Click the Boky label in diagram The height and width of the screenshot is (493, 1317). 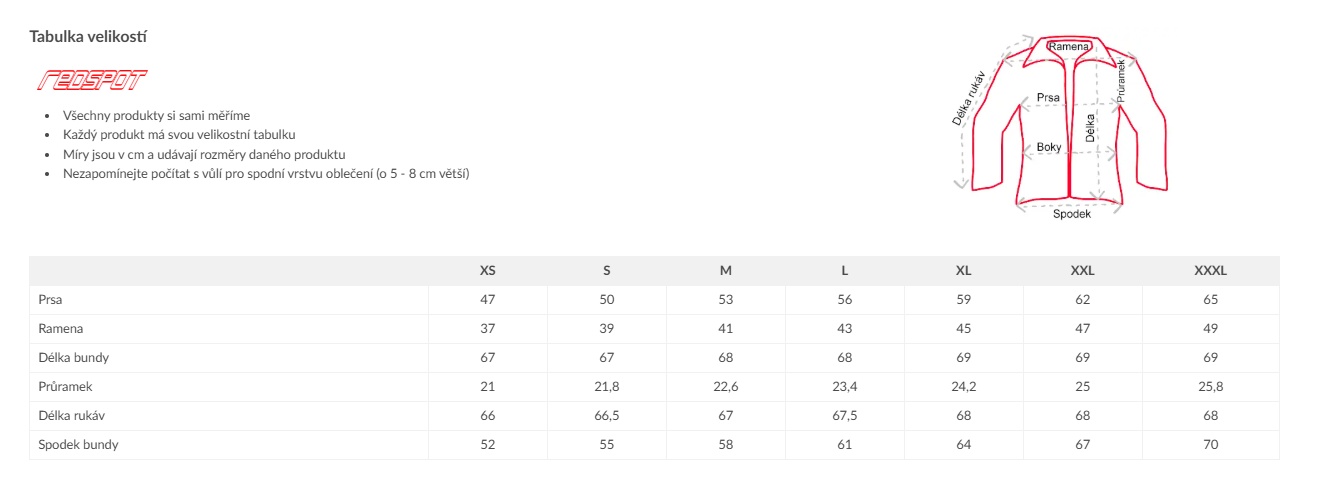(x=1049, y=147)
